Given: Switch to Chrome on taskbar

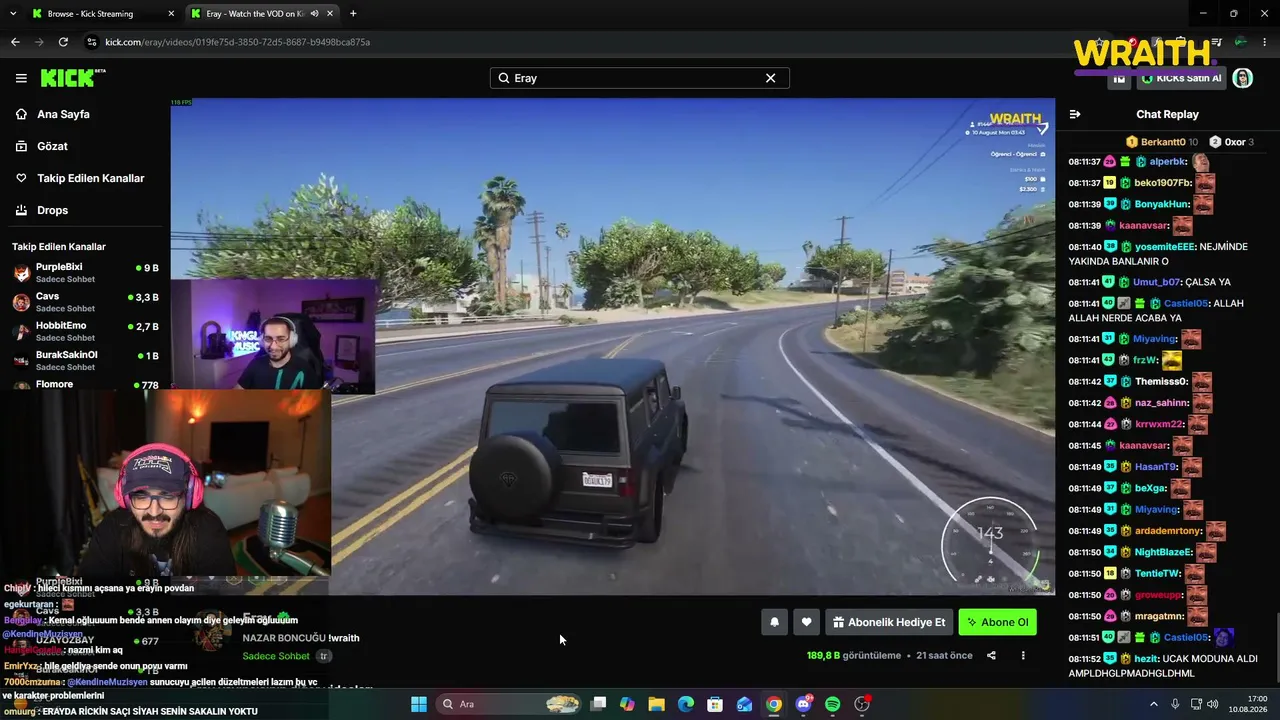Looking at the screenshot, I should pos(774,704).
